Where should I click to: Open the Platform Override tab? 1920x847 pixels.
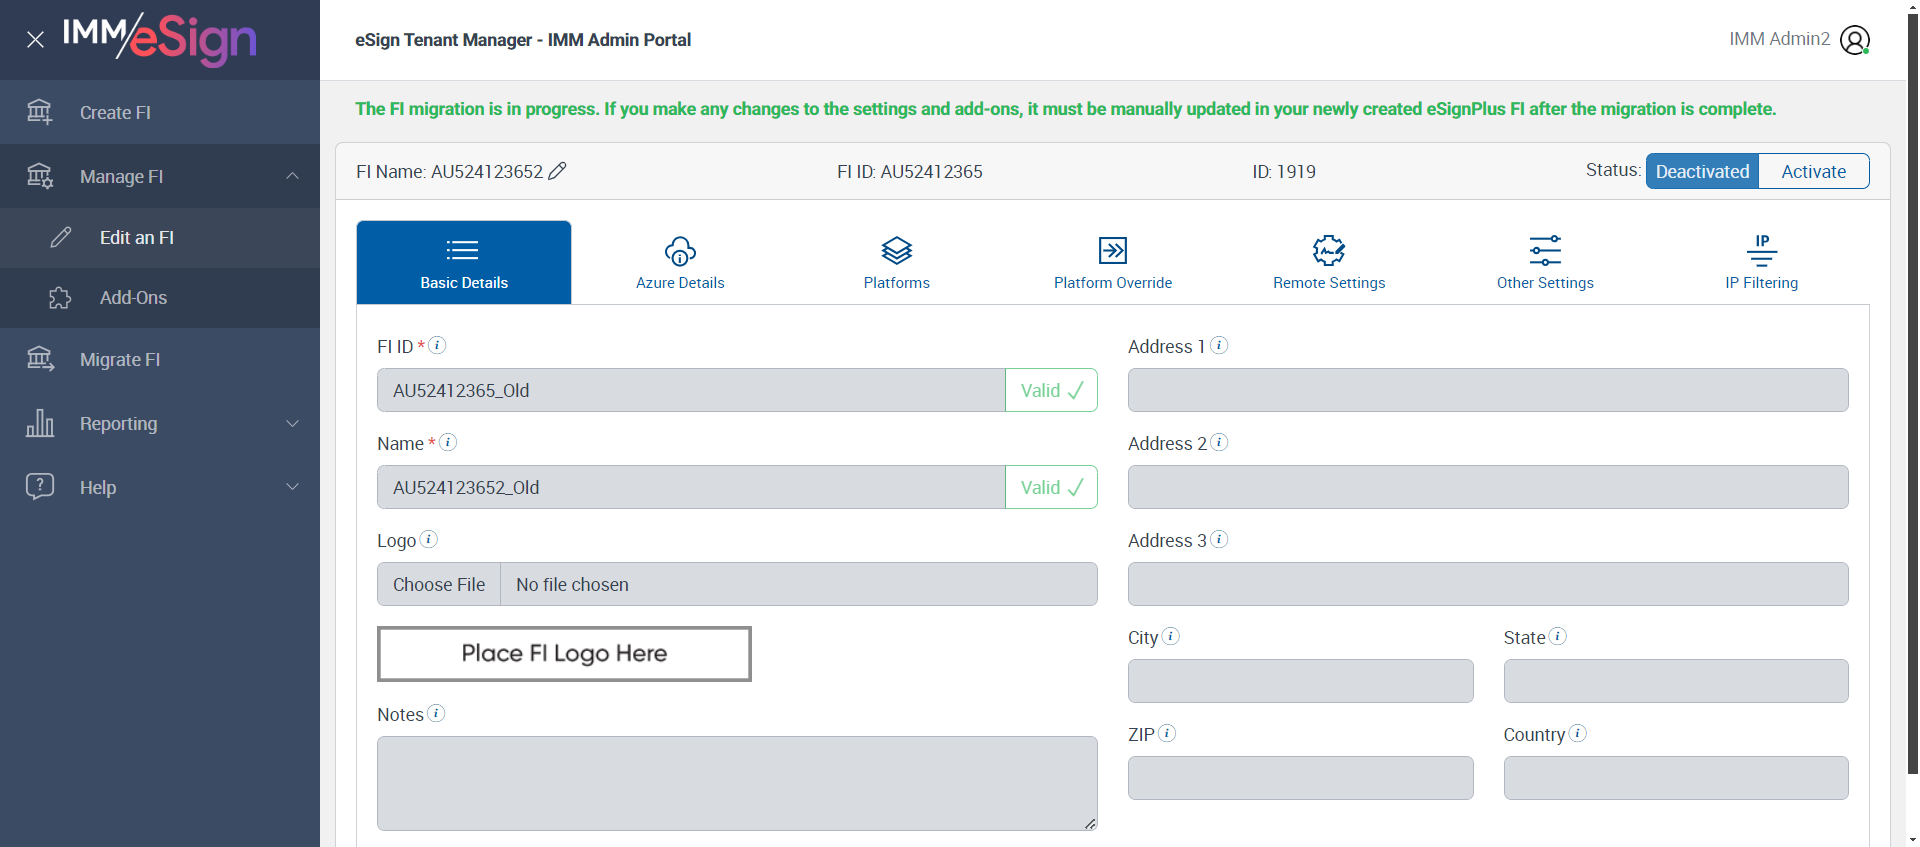pyautogui.click(x=1112, y=262)
